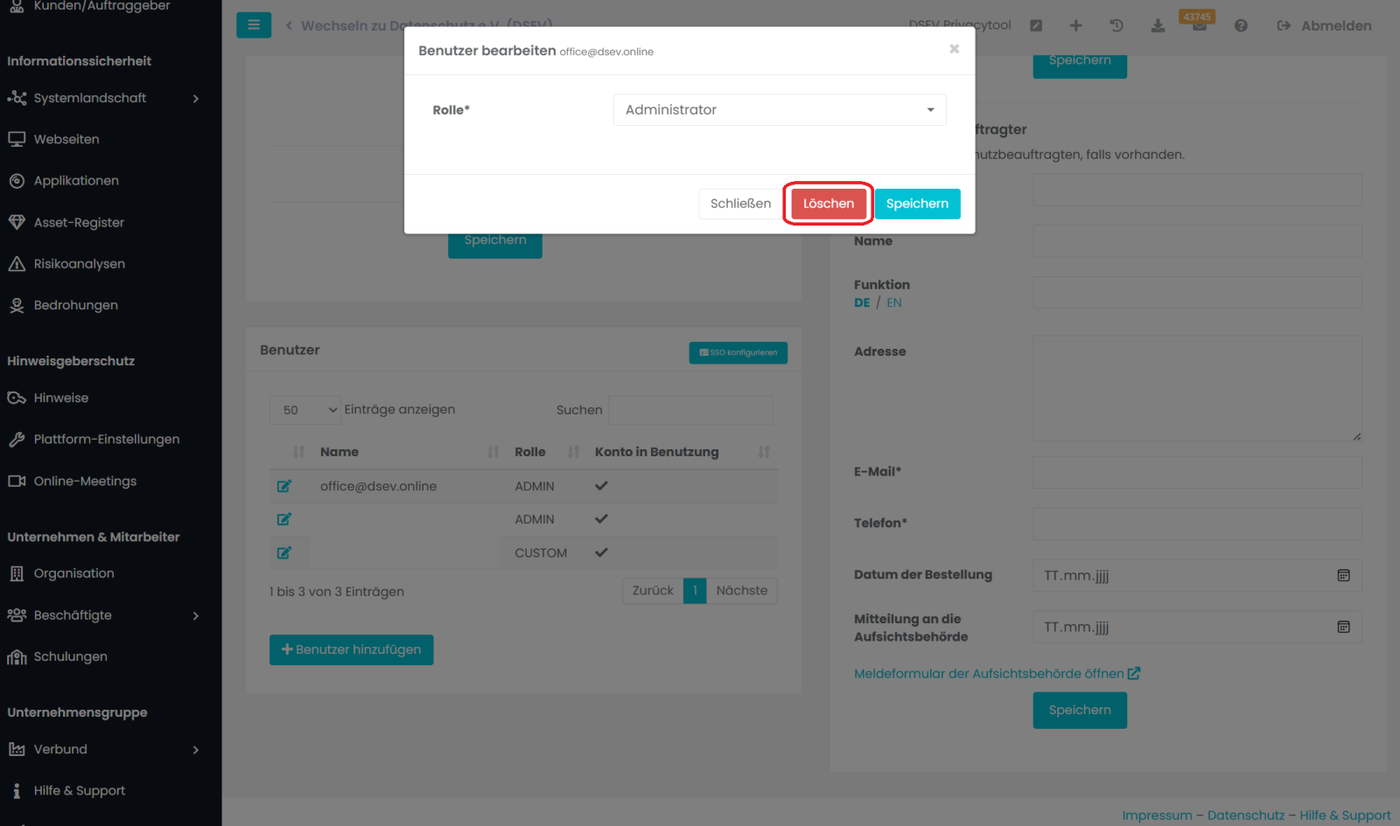Open the Rolle dropdown showing Administrator
Screen dimensions: 1400x826
coord(779,110)
